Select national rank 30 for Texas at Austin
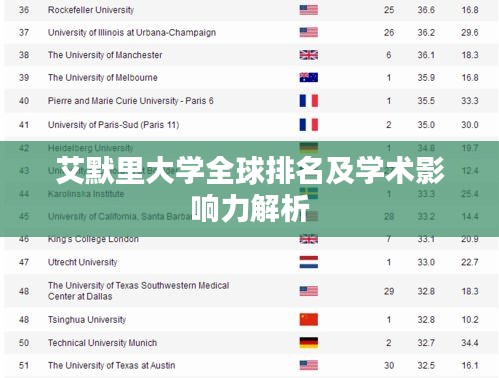 tap(389, 366)
